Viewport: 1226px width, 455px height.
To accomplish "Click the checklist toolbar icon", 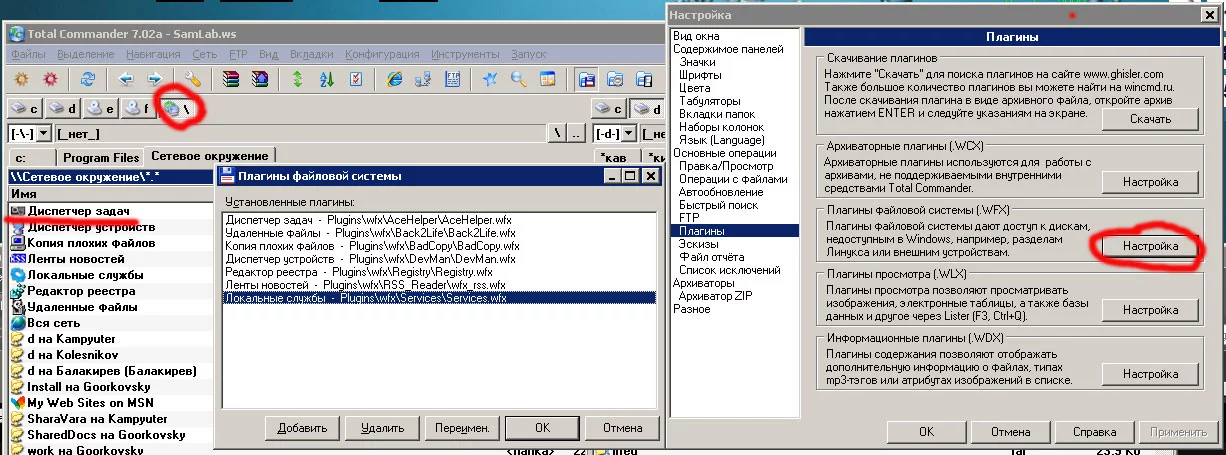I will 357,78.
